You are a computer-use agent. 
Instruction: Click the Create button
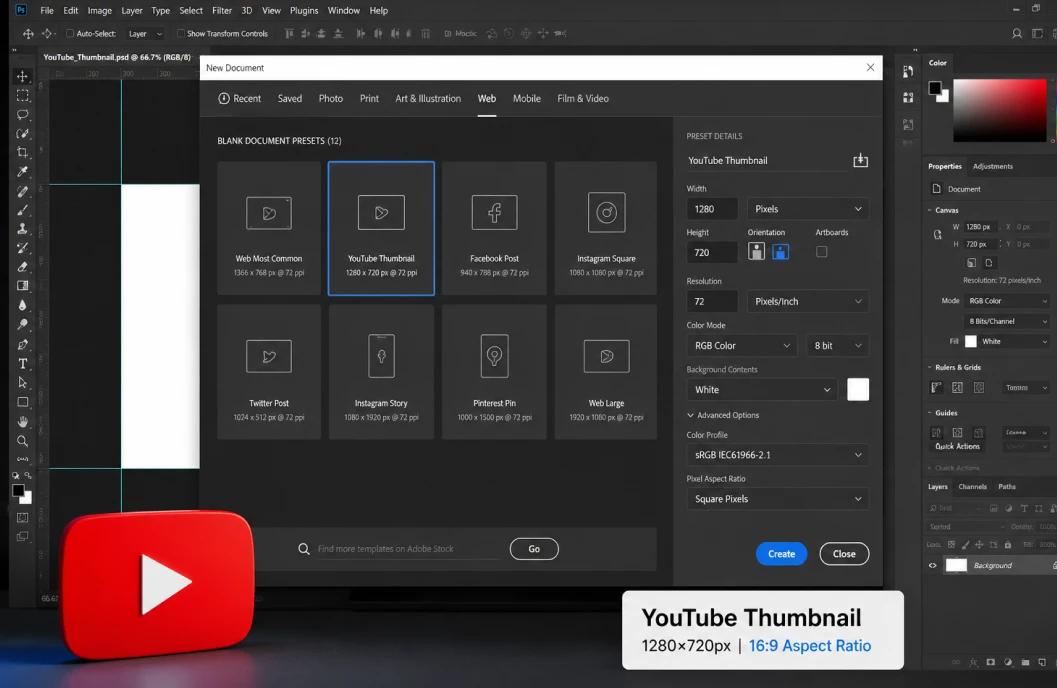tap(781, 554)
